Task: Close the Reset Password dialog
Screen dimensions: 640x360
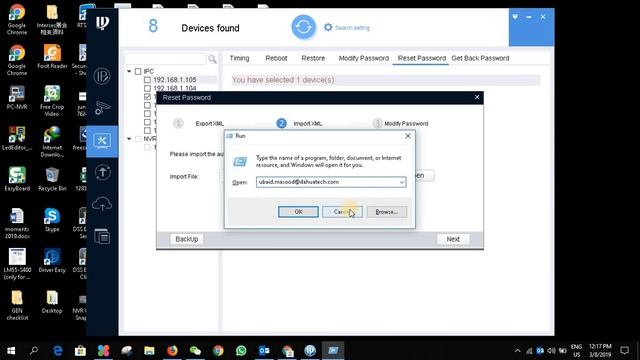Action: pyautogui.click(x=477, y=97)
